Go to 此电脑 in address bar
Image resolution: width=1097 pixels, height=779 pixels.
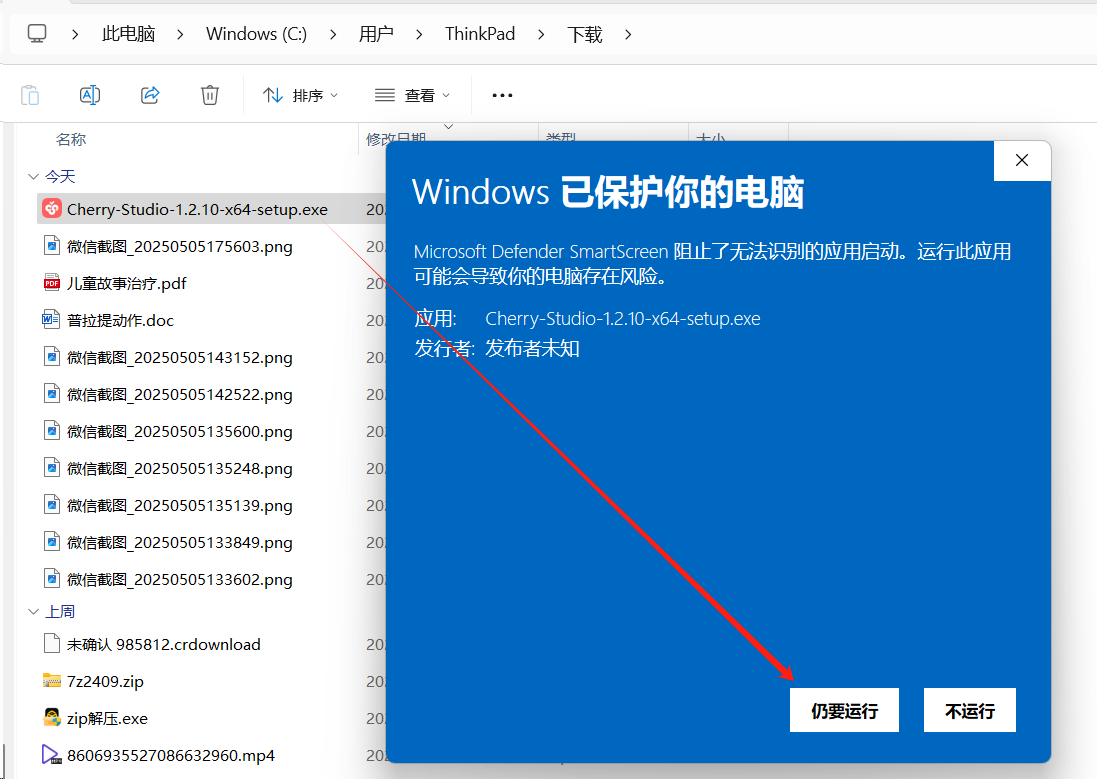129,34
